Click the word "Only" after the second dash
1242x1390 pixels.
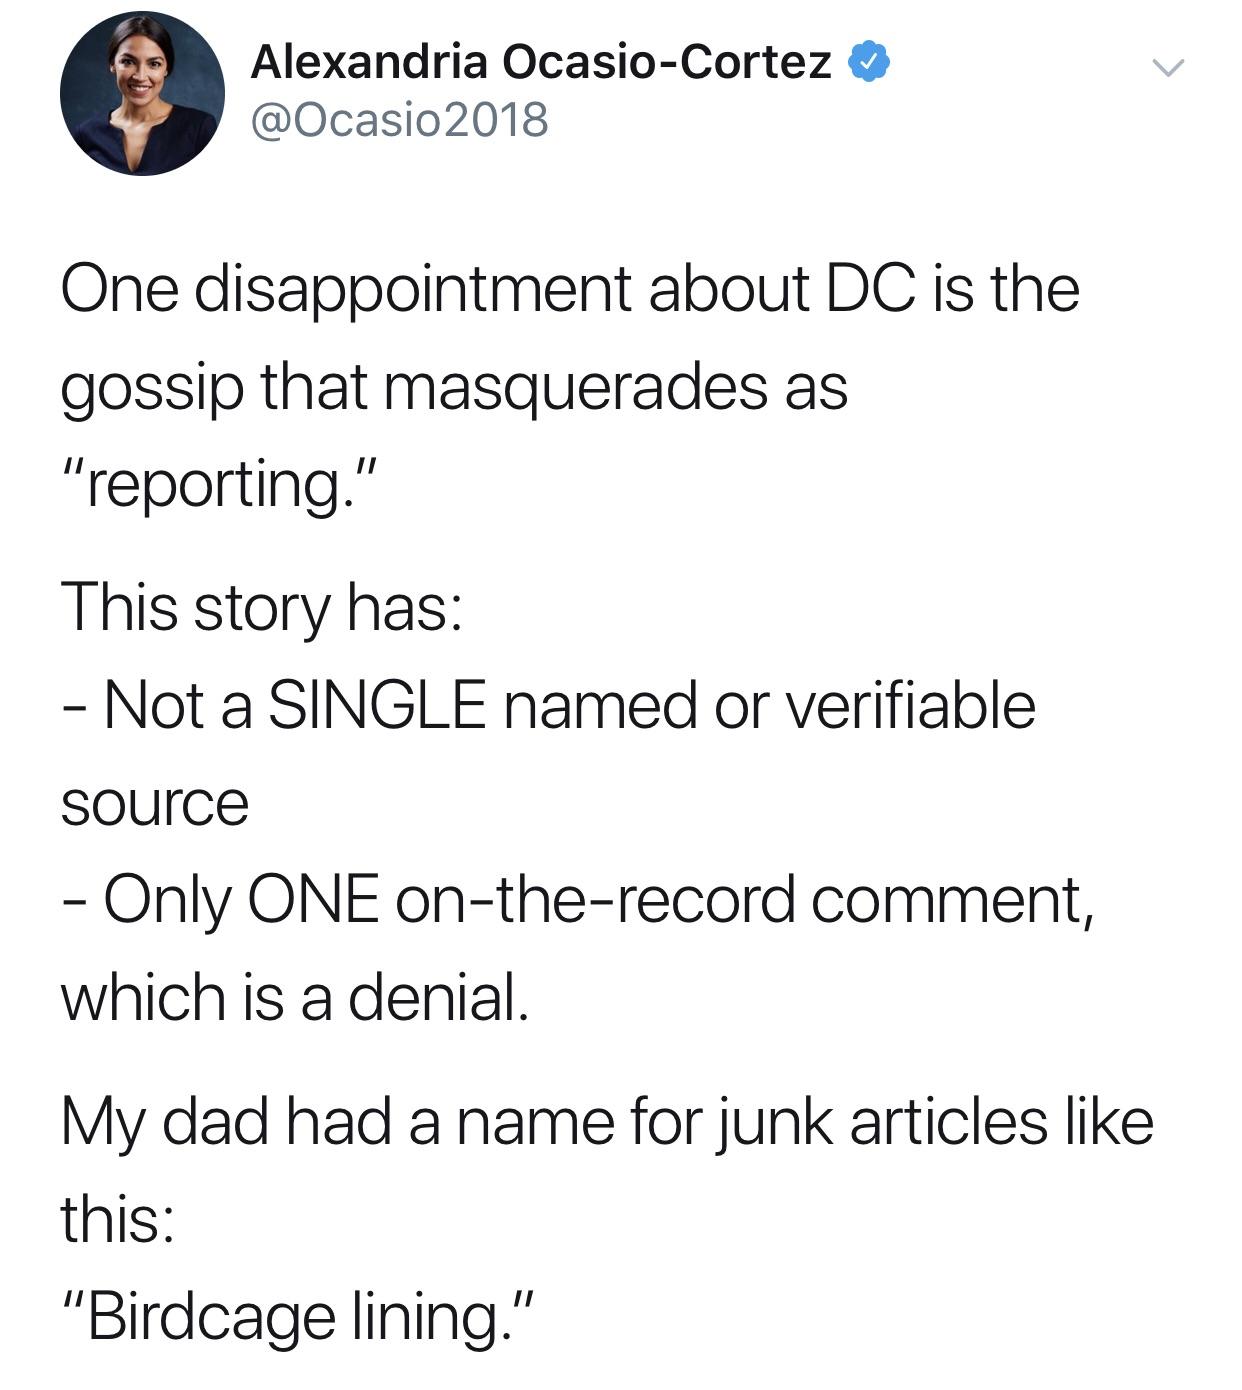click(167, 901)
